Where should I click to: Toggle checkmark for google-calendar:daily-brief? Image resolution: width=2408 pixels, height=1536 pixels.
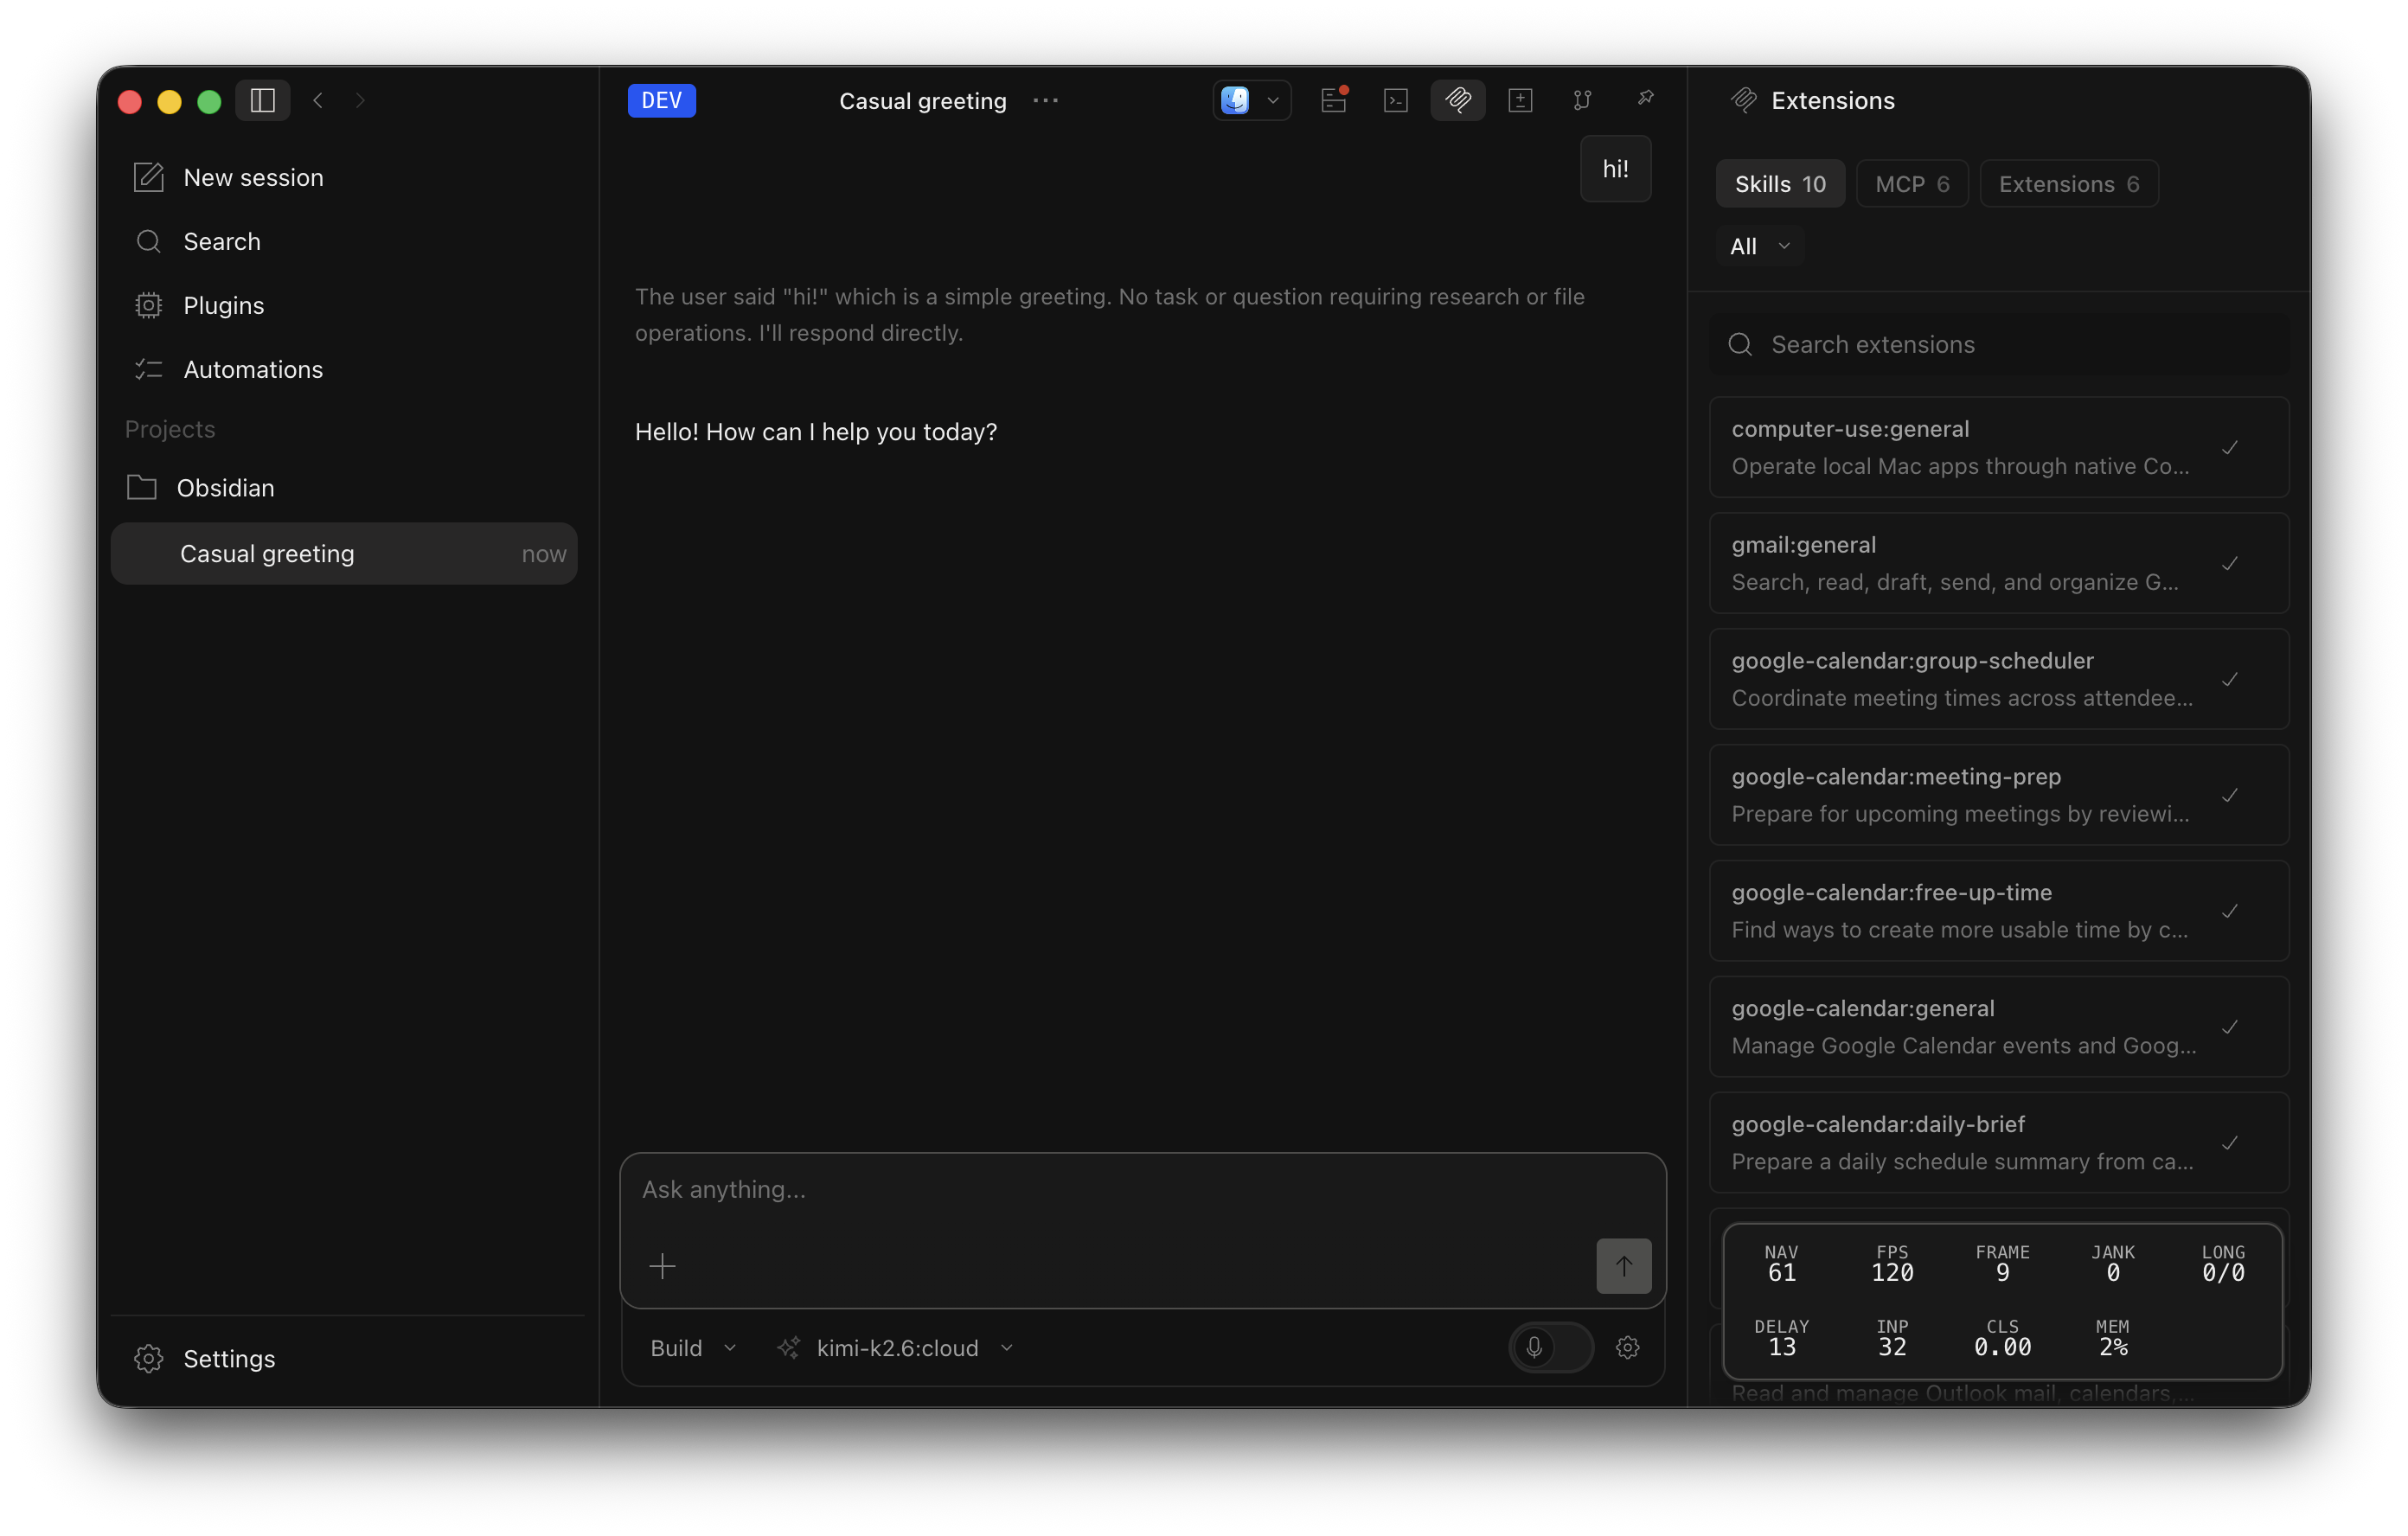2229,1143
